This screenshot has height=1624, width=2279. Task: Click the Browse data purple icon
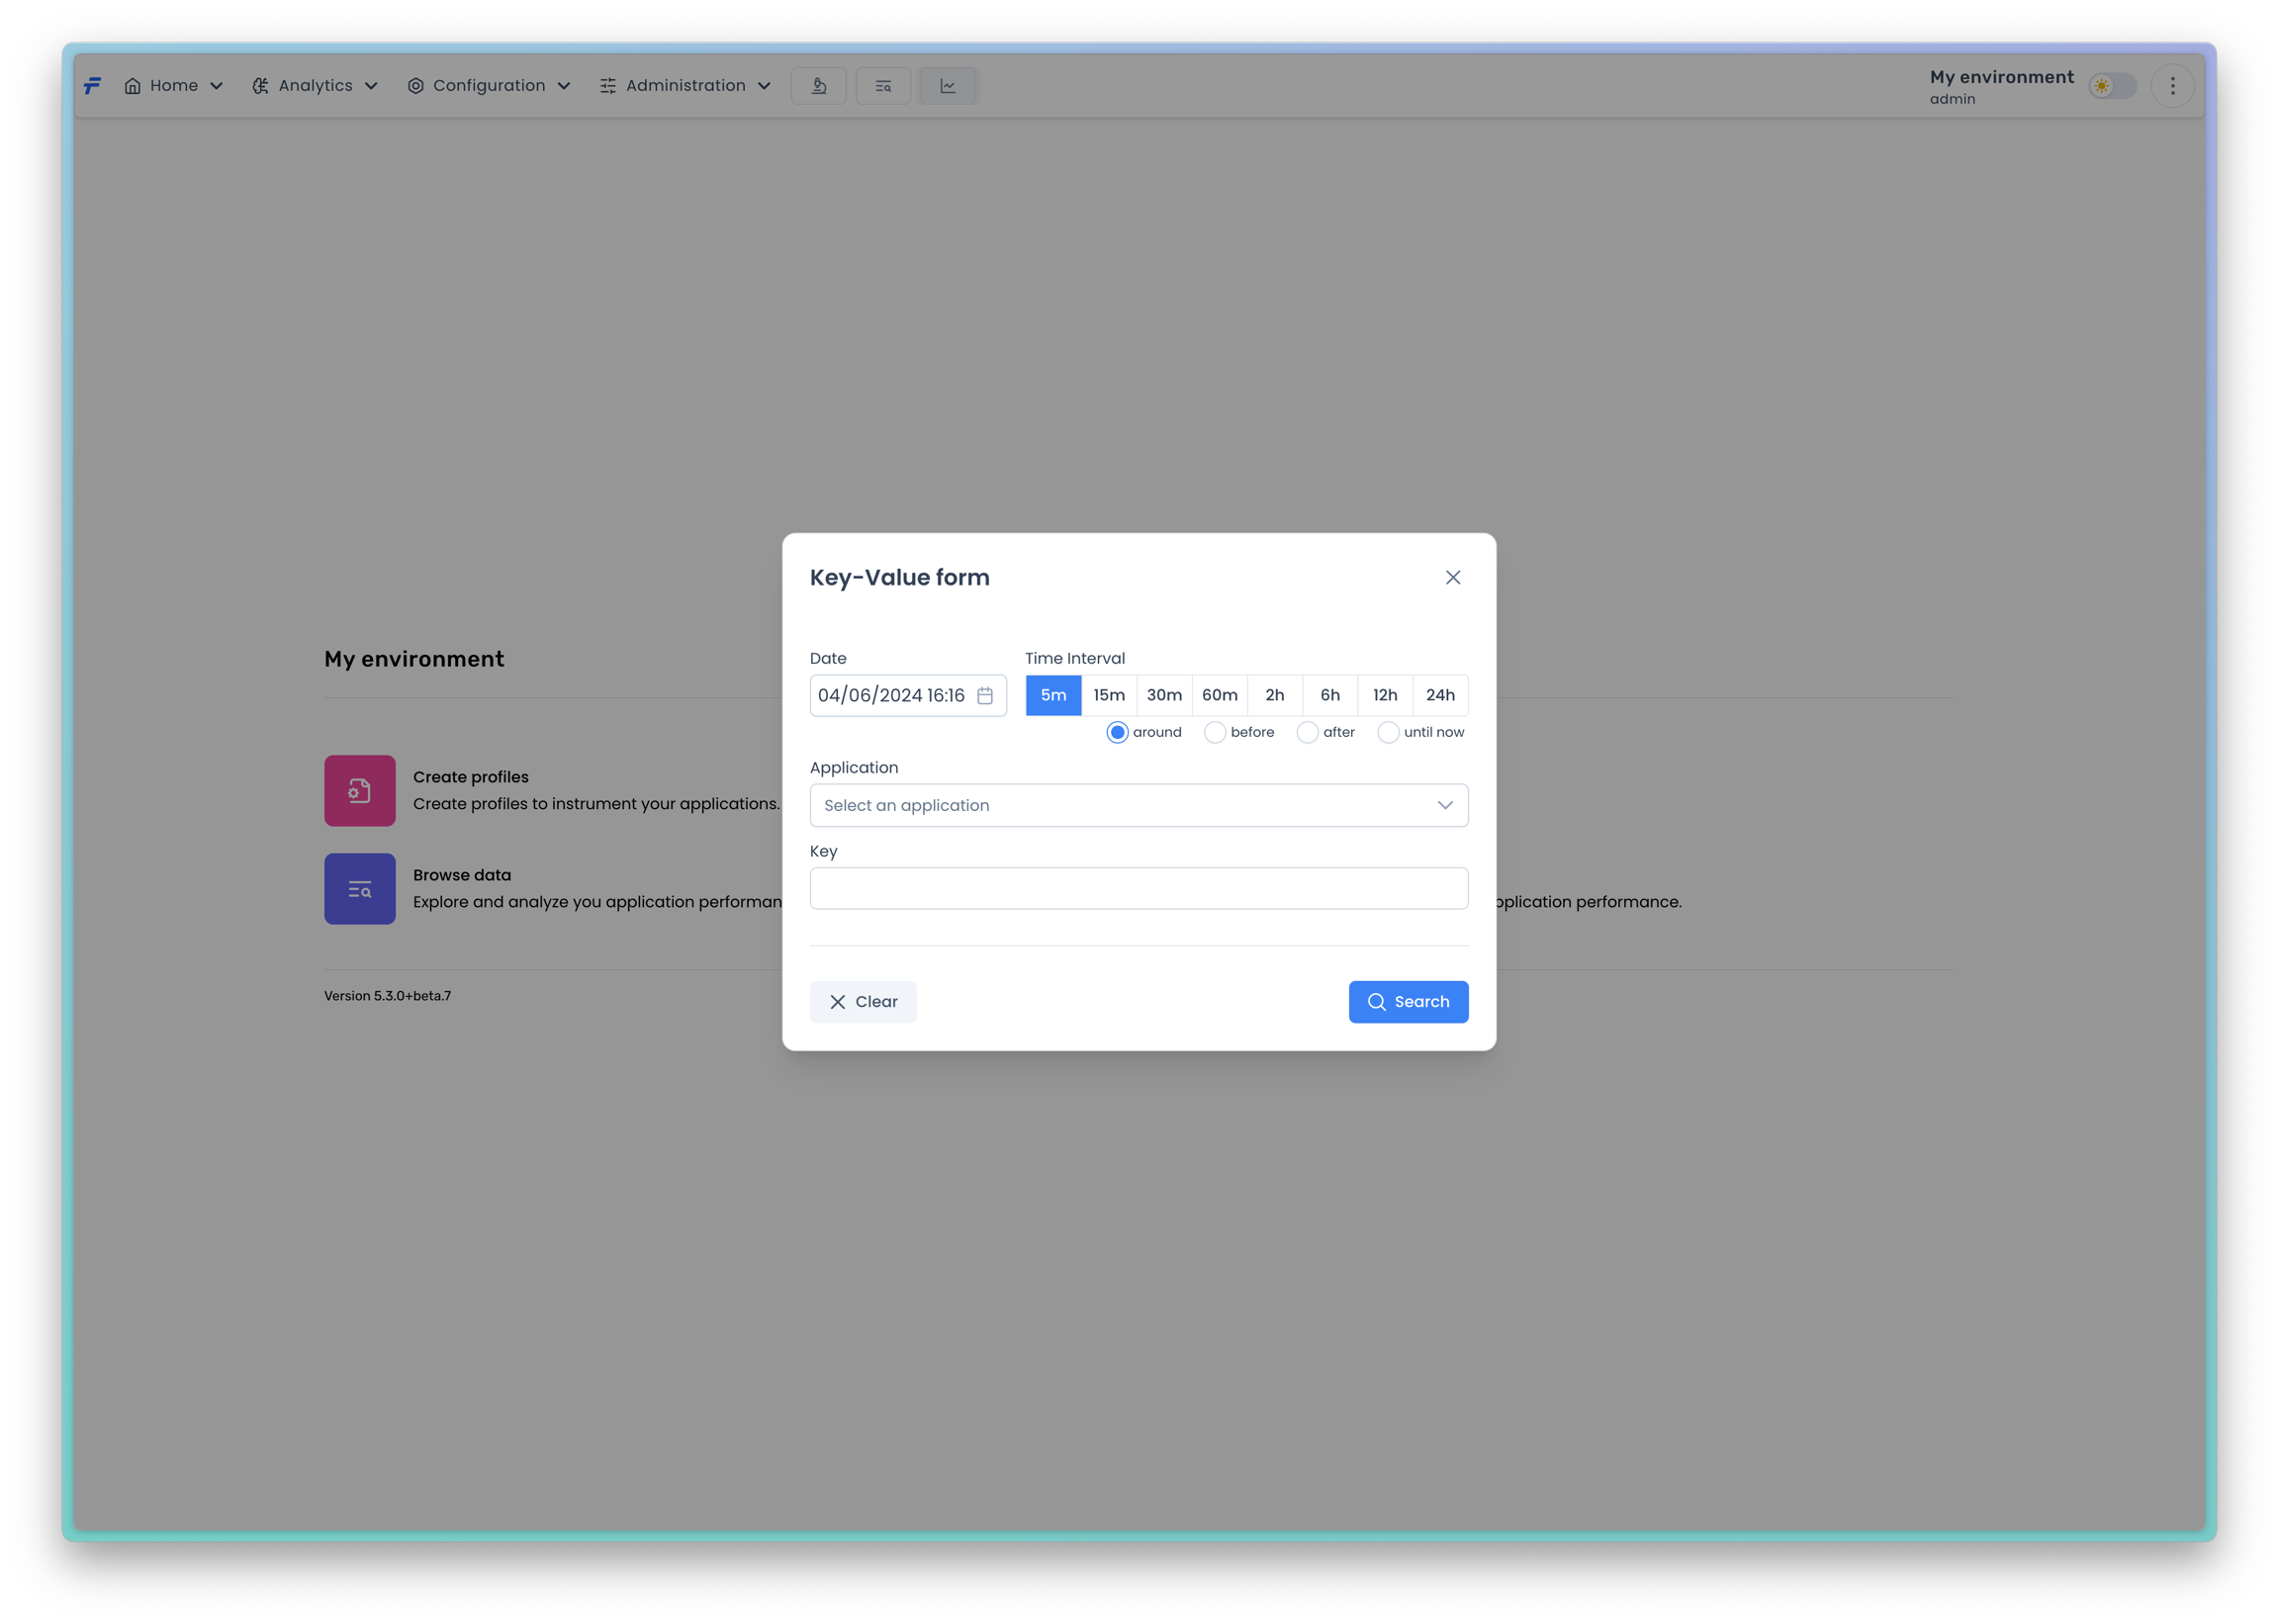pyautogui.click(x=359, y=888)
